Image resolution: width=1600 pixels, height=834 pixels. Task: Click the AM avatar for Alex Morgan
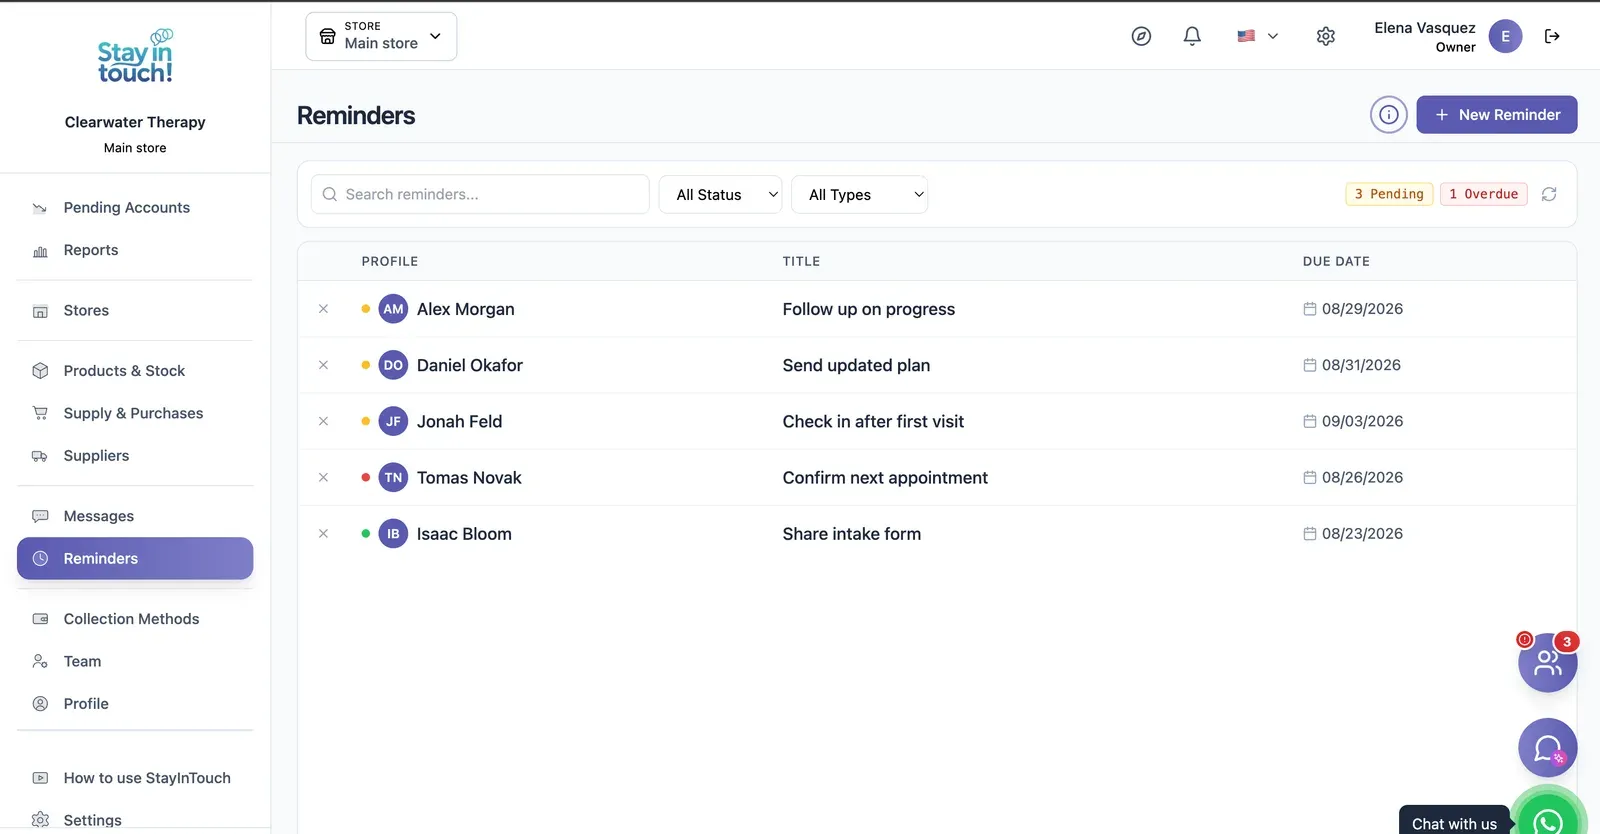coord(393,309)
